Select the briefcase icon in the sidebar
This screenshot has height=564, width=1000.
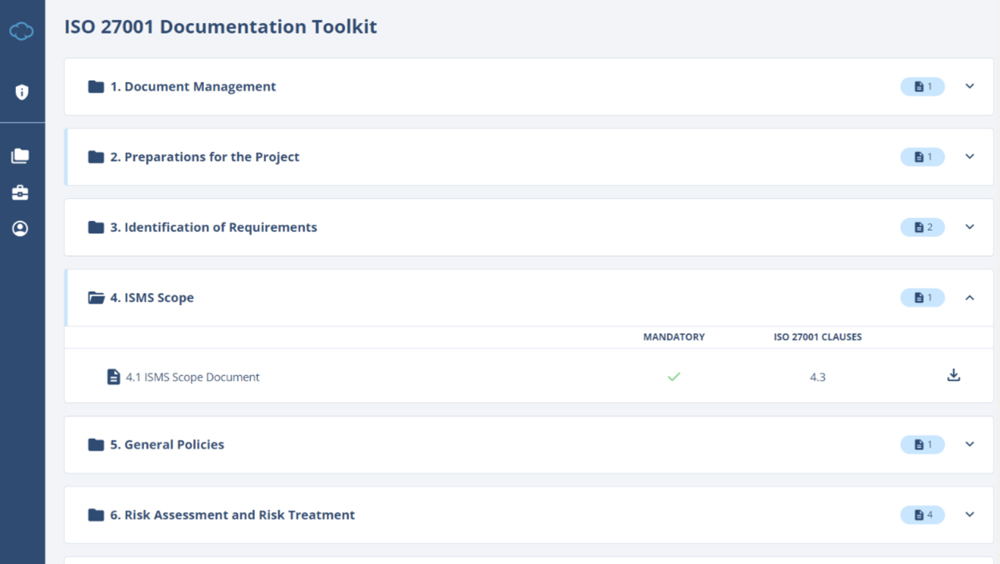pyautogui.click(x=20, y=192)
